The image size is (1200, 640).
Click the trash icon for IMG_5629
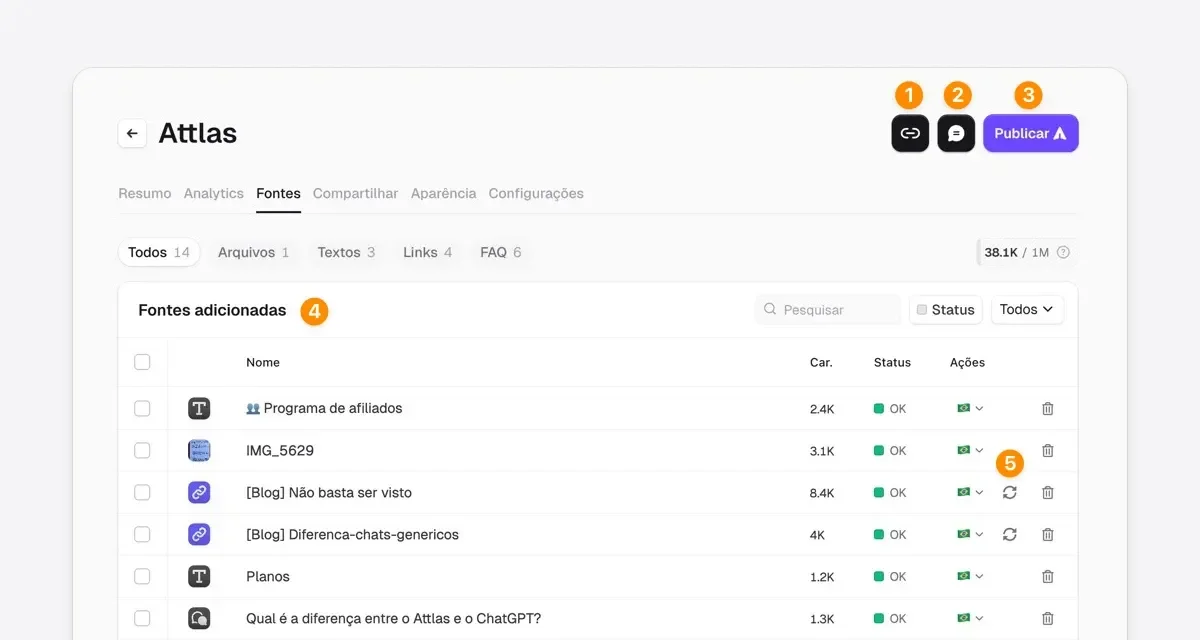coord(1047,450)
